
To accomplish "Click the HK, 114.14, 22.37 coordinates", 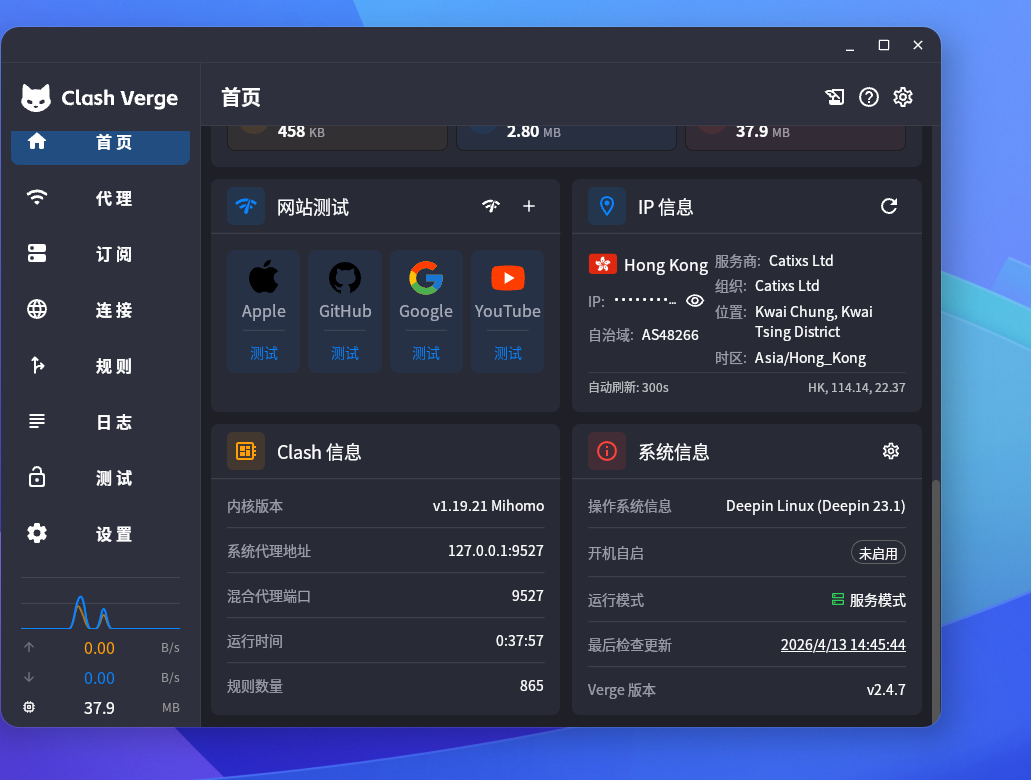I will pos(857,387).
